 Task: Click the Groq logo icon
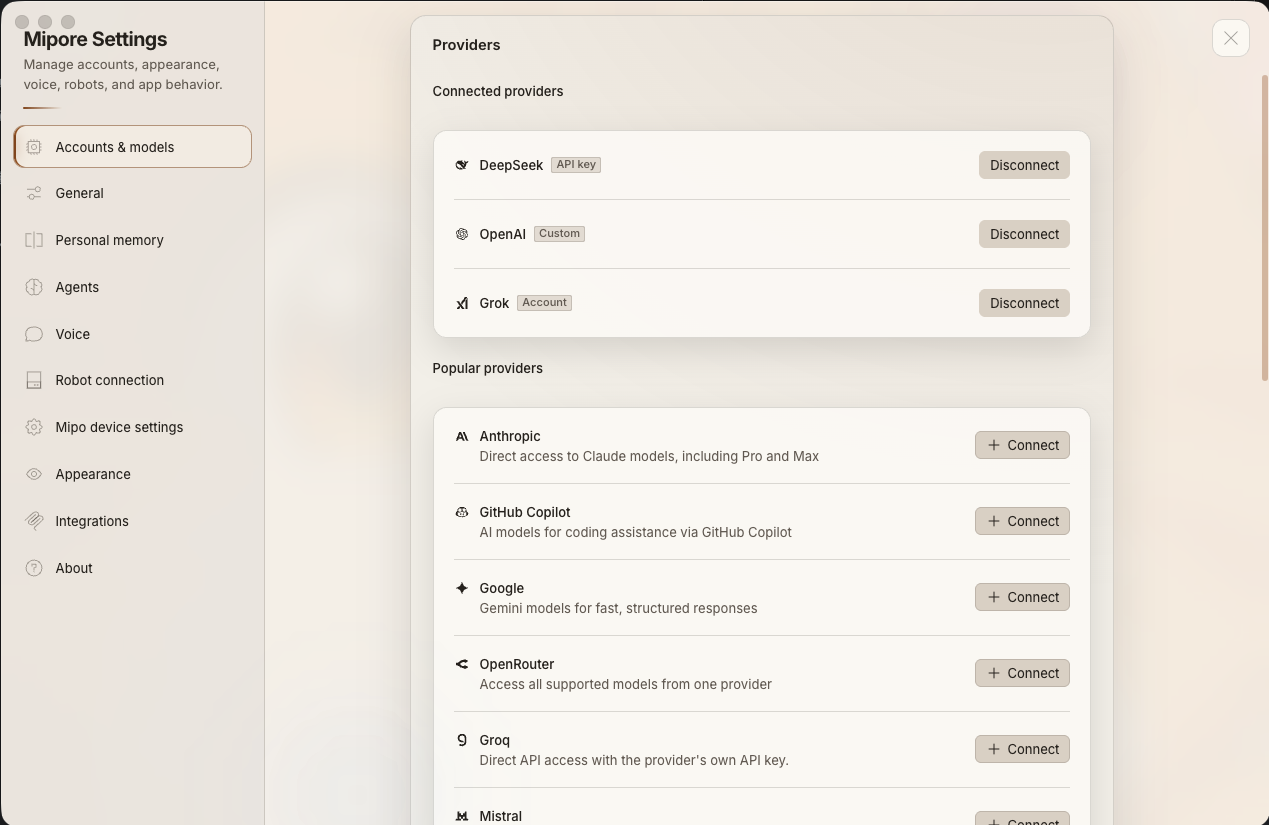pos(462,740)
